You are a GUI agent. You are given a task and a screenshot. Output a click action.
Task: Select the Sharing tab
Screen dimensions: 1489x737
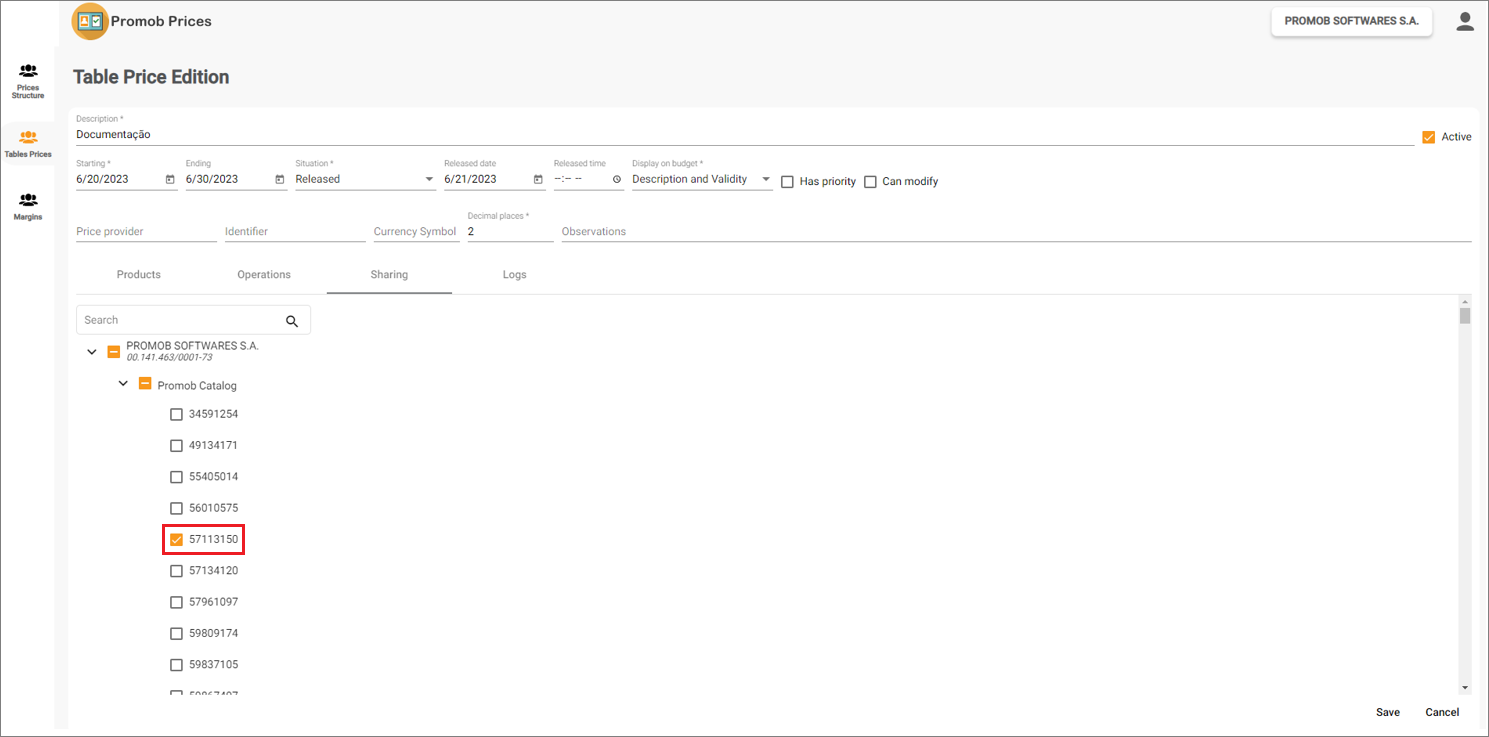coord(389,275)
